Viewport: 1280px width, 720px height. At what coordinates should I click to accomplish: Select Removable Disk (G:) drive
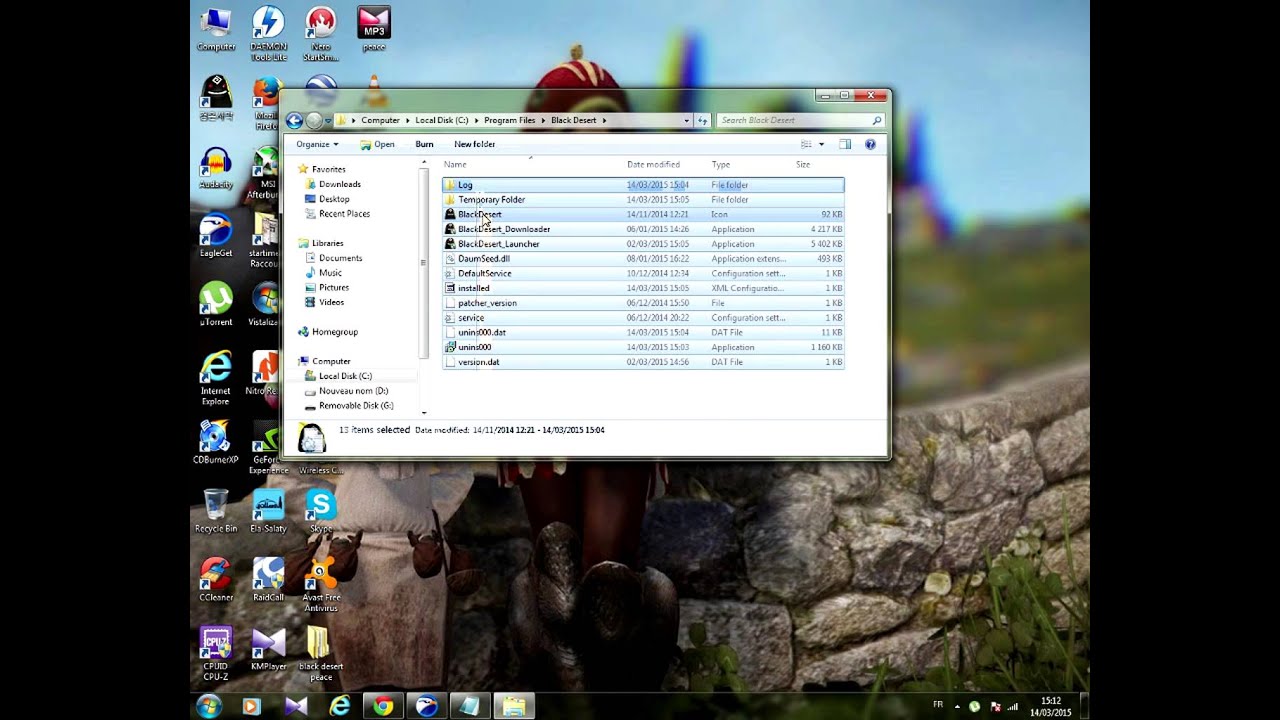(356, 406)
